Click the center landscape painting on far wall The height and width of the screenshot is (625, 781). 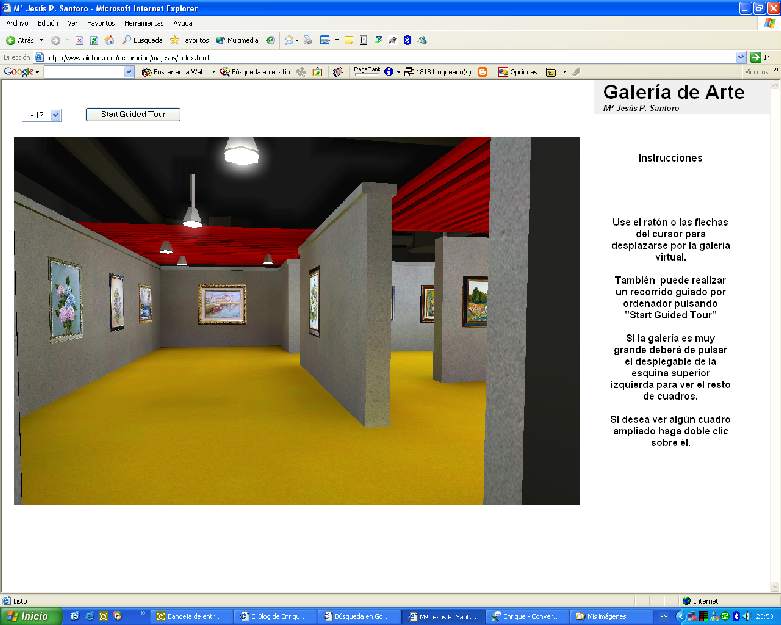pos(222,304)
